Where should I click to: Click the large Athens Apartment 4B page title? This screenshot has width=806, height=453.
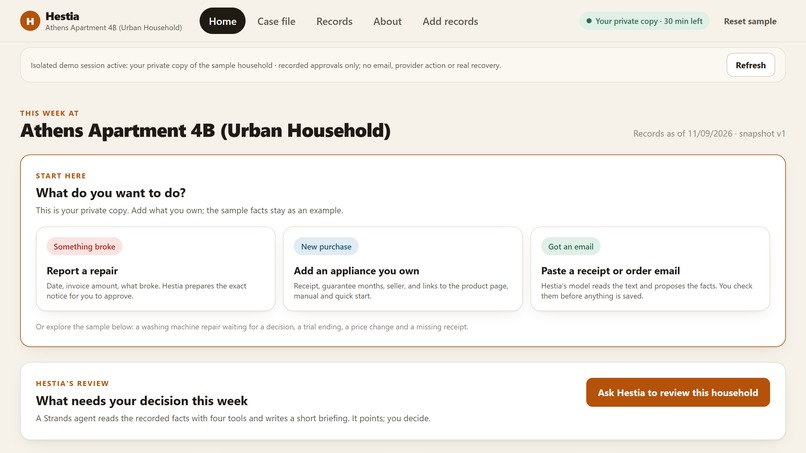tap(205, 131)
